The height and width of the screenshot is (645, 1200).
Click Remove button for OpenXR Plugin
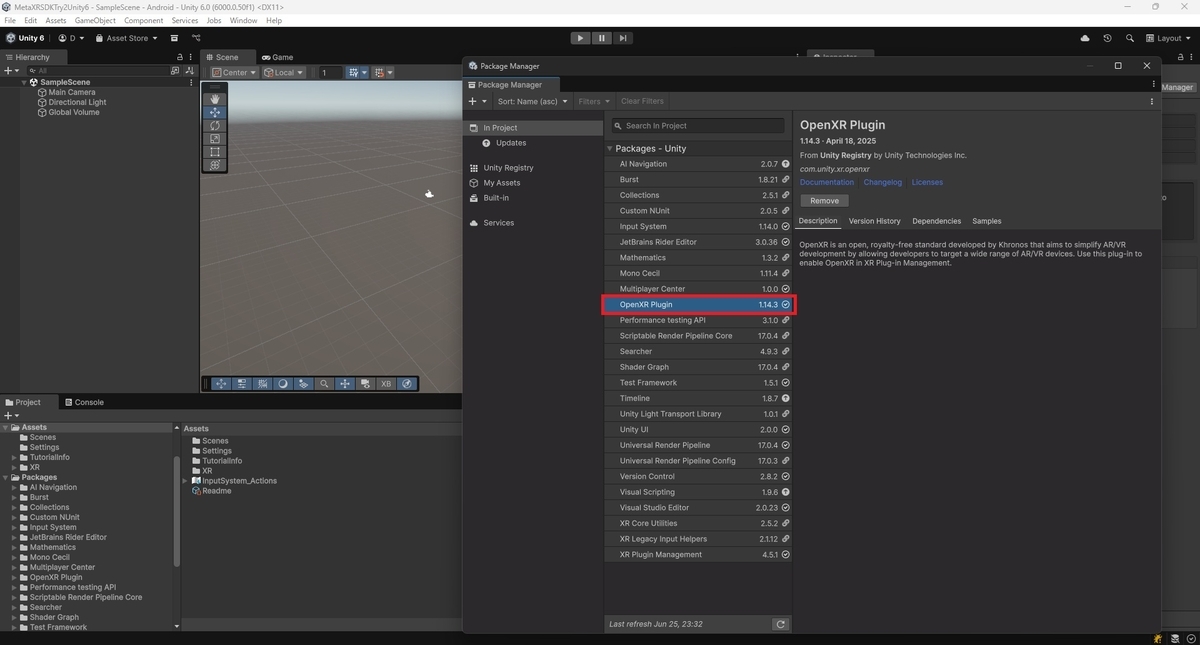(x=824, y=200)
